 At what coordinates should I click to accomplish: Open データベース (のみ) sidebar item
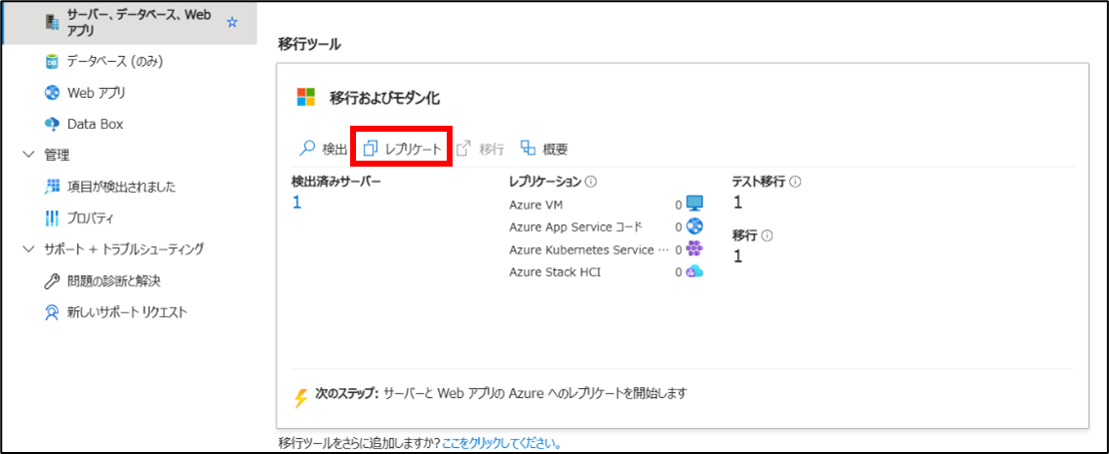[x=115, y=62]
